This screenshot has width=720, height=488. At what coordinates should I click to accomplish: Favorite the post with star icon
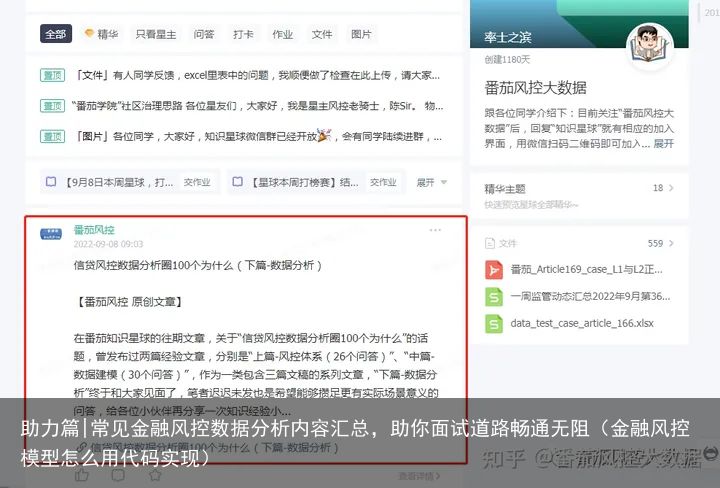[155, 475]
